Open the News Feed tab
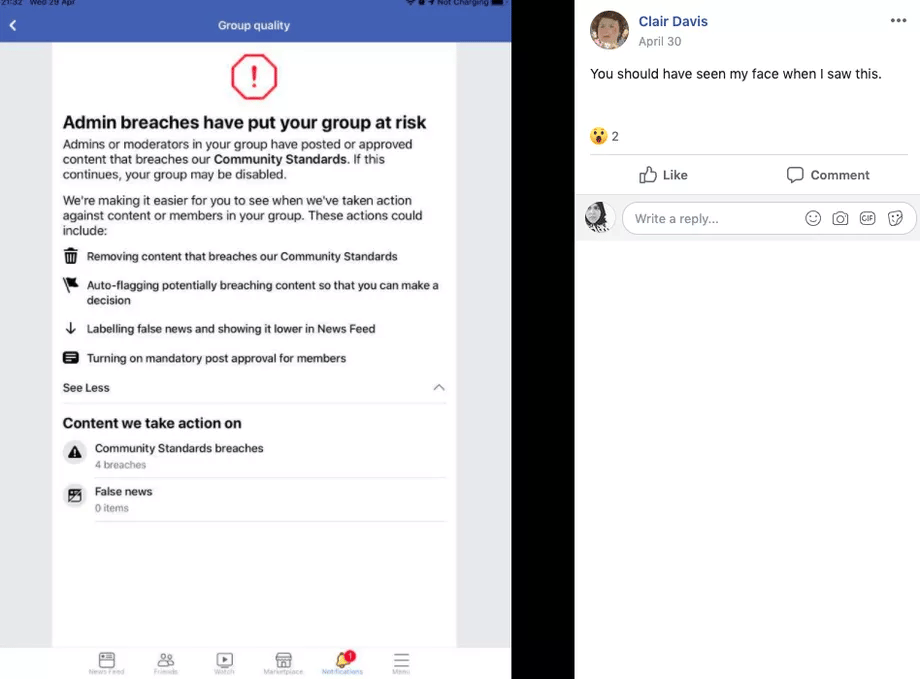 (107, 663)
